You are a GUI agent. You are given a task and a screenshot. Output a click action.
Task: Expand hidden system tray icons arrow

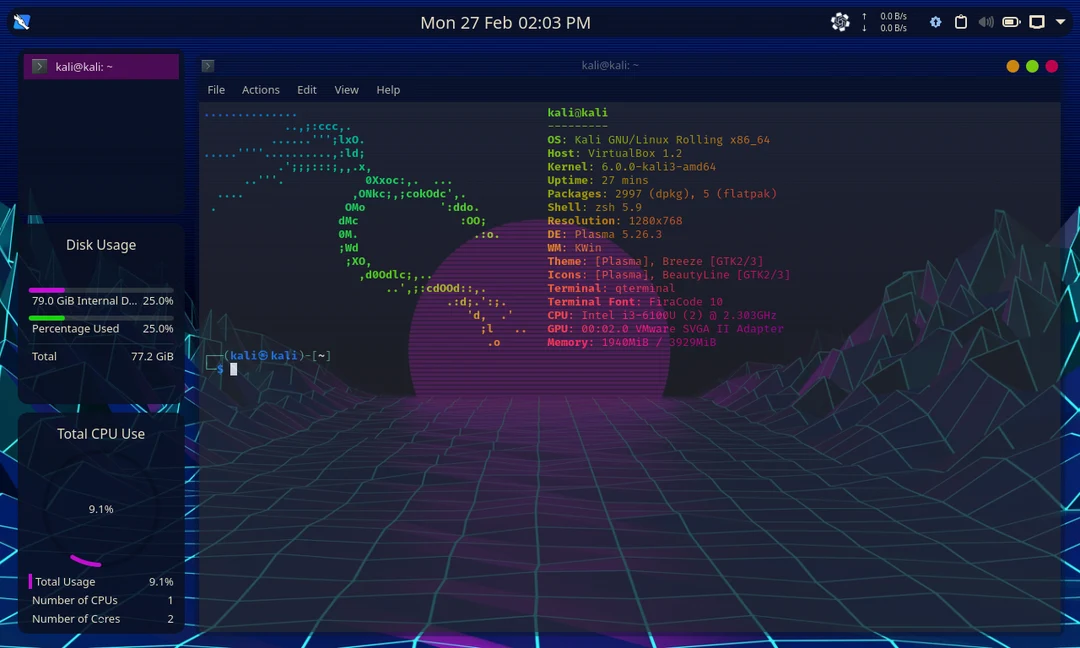(1060, 21)
